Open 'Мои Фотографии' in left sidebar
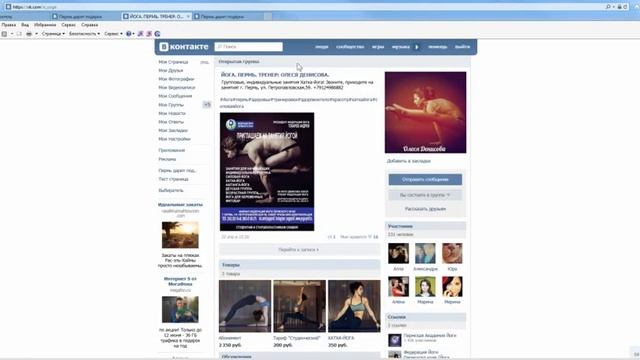This screenshot has width=640, height=360. click(176, 79)
